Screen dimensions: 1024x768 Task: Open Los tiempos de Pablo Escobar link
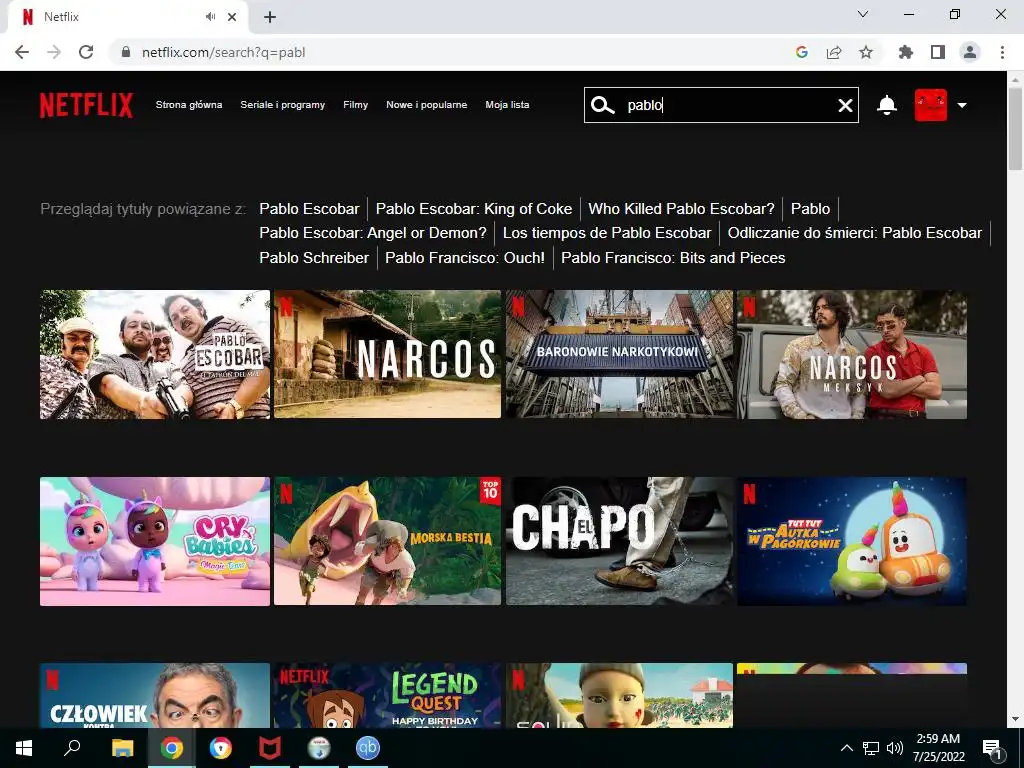point(607,233)
